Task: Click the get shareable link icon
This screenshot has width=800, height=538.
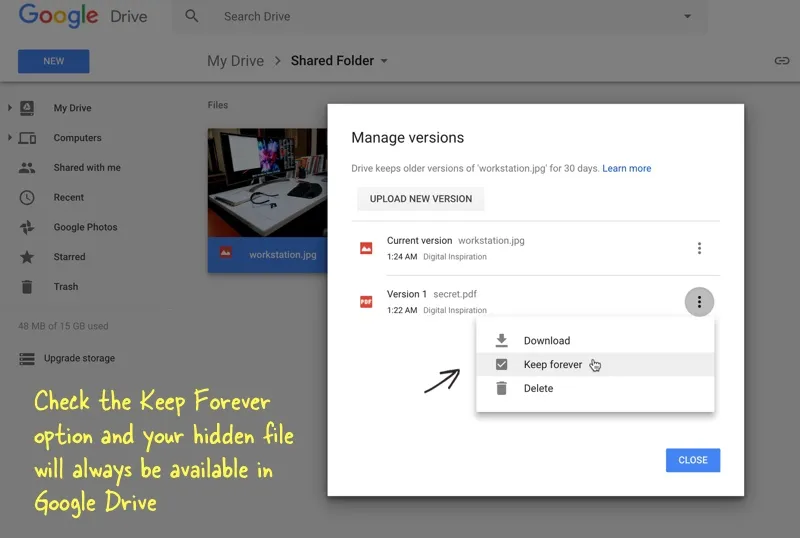Action: (782, 61)
